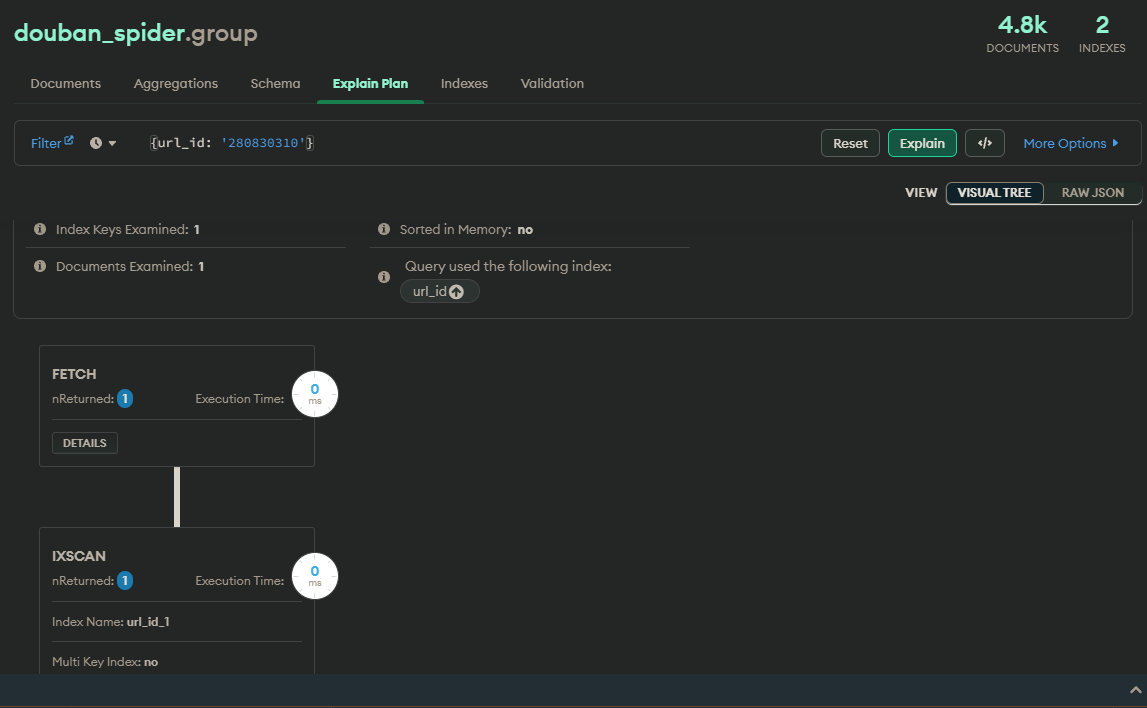
Task: Click the url_id ascending index badge
Action: click(x=440, y=291)
